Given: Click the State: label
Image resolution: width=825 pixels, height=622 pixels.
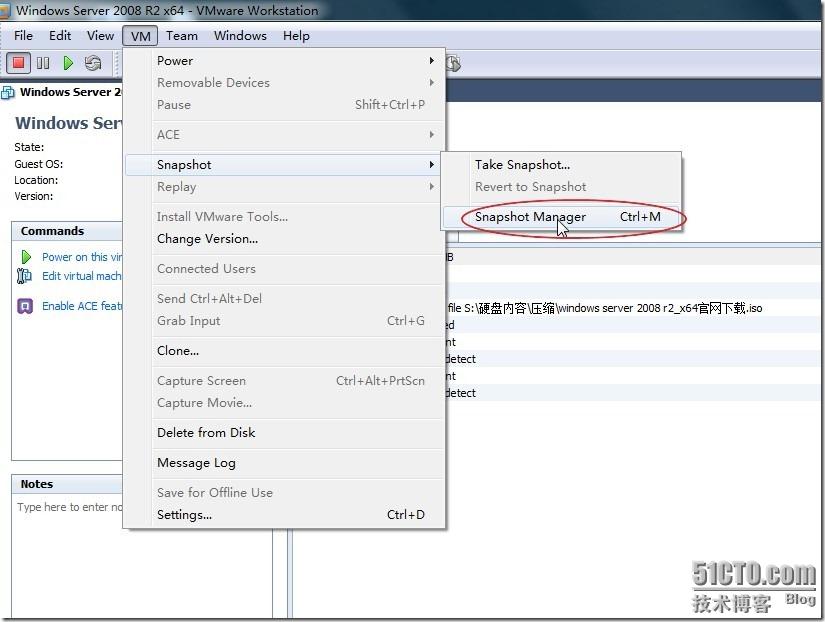Looking at the screenshot, I should 29,147.
